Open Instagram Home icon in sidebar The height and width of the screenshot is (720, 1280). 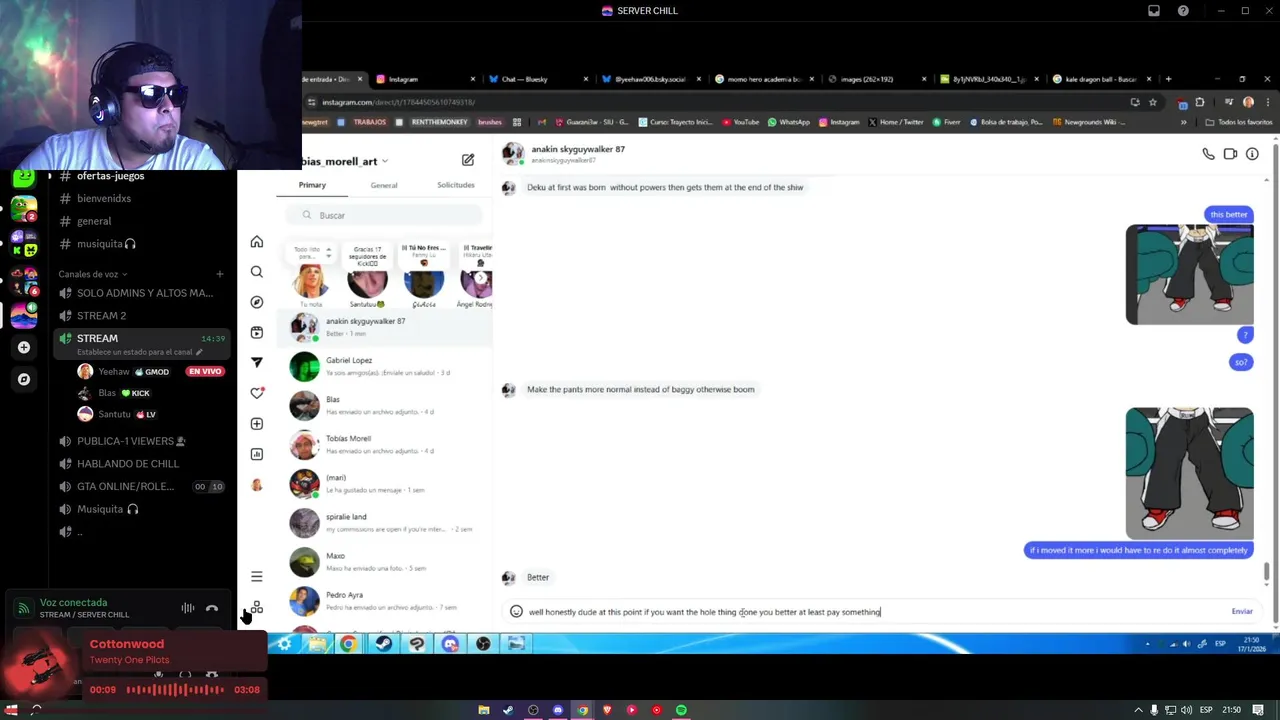coord(257,242)
